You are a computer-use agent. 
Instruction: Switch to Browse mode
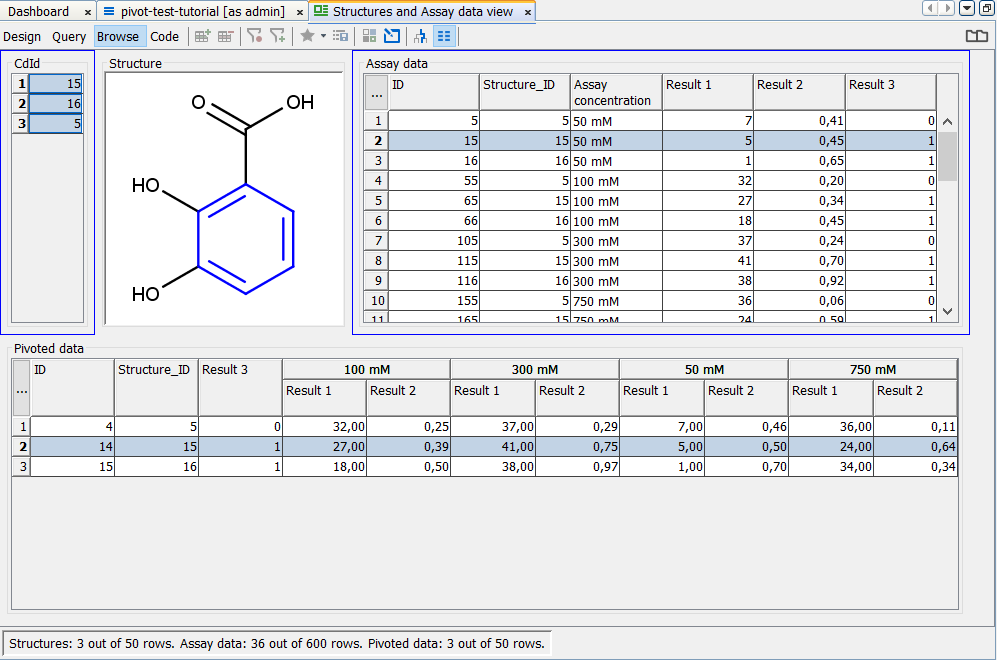[x=118, y=37]
